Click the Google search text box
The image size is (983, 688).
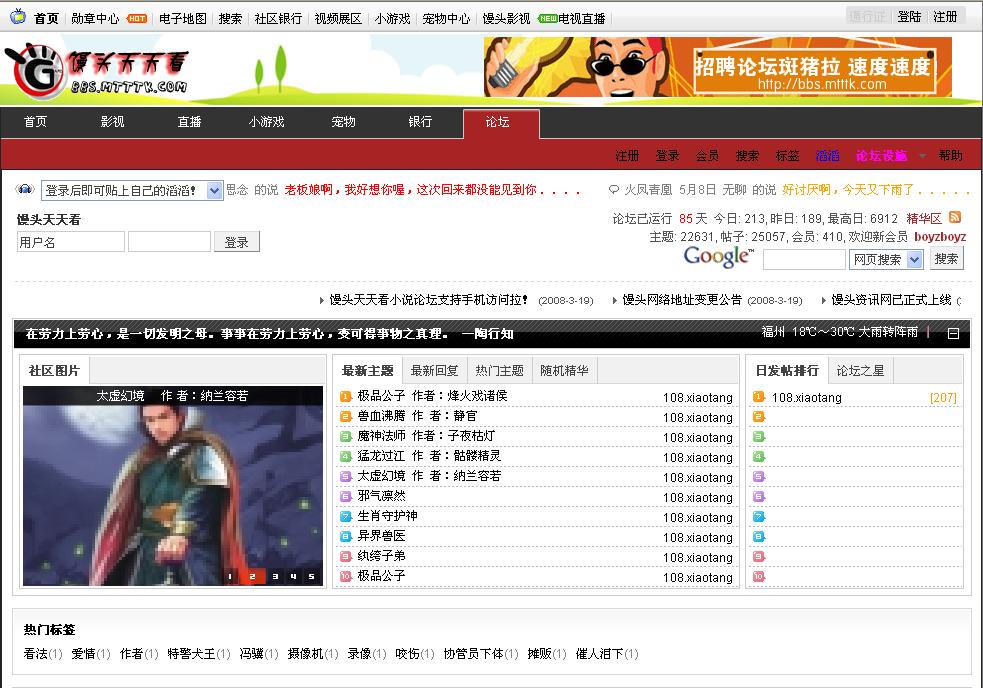(804, 259)
